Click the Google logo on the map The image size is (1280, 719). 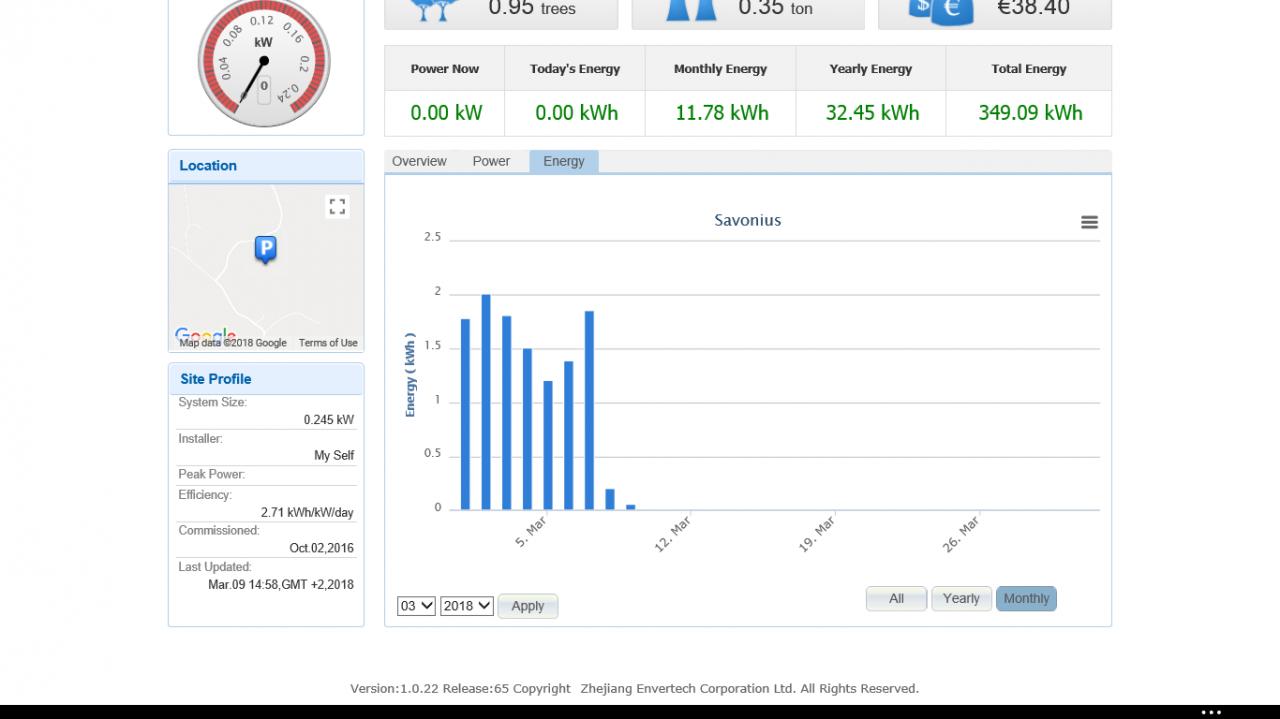205,335
